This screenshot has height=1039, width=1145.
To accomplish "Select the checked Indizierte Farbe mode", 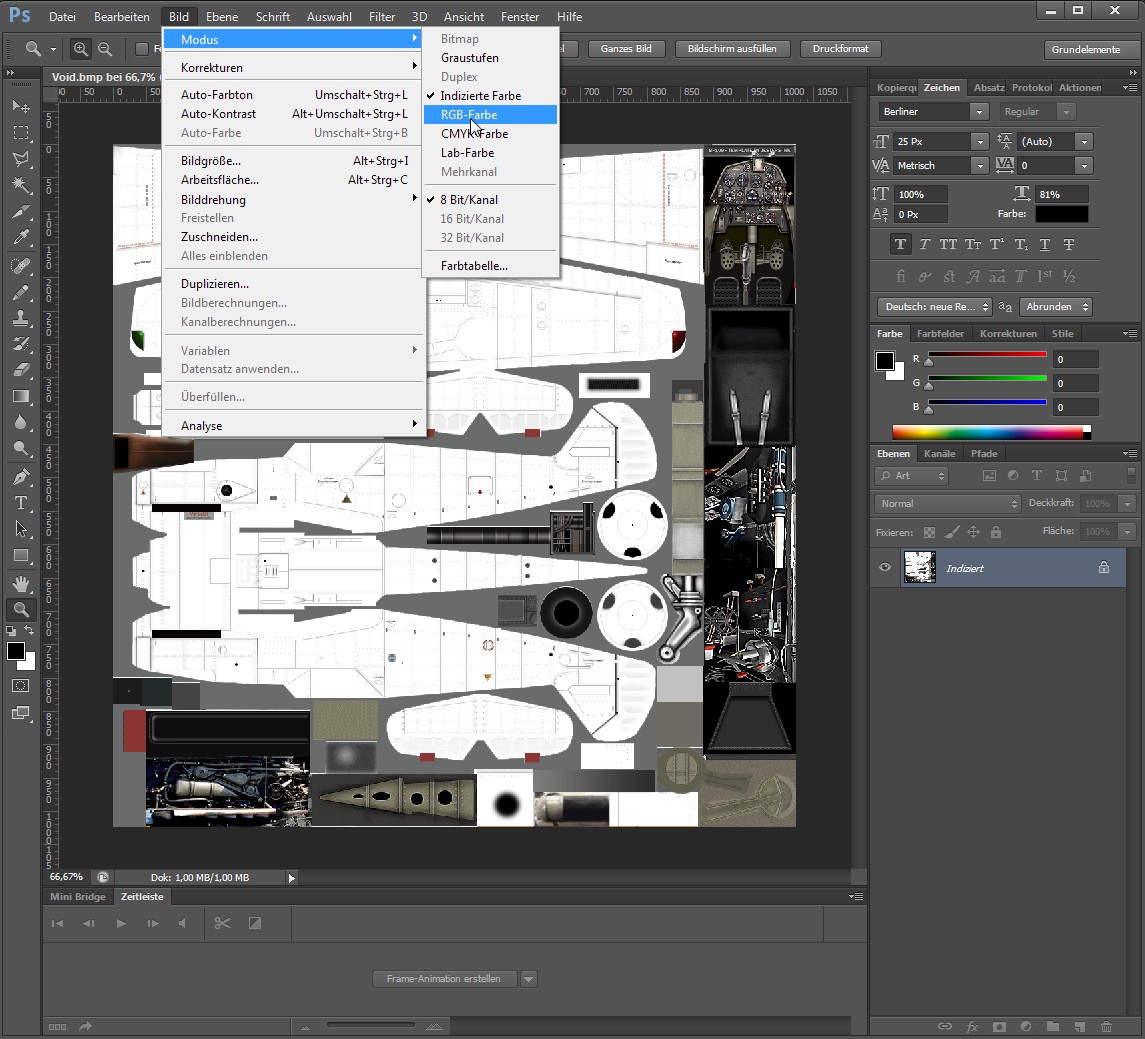I will pos(480,96).
